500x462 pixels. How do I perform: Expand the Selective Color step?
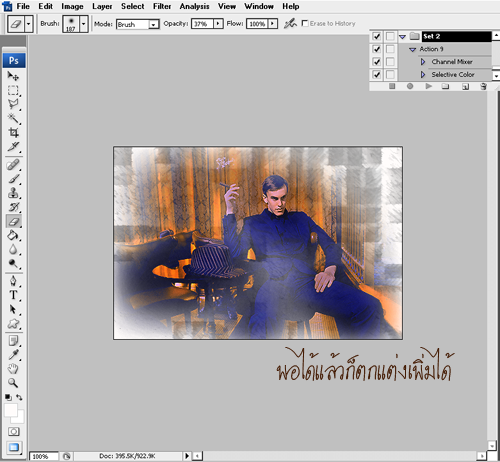coord(423,74)
